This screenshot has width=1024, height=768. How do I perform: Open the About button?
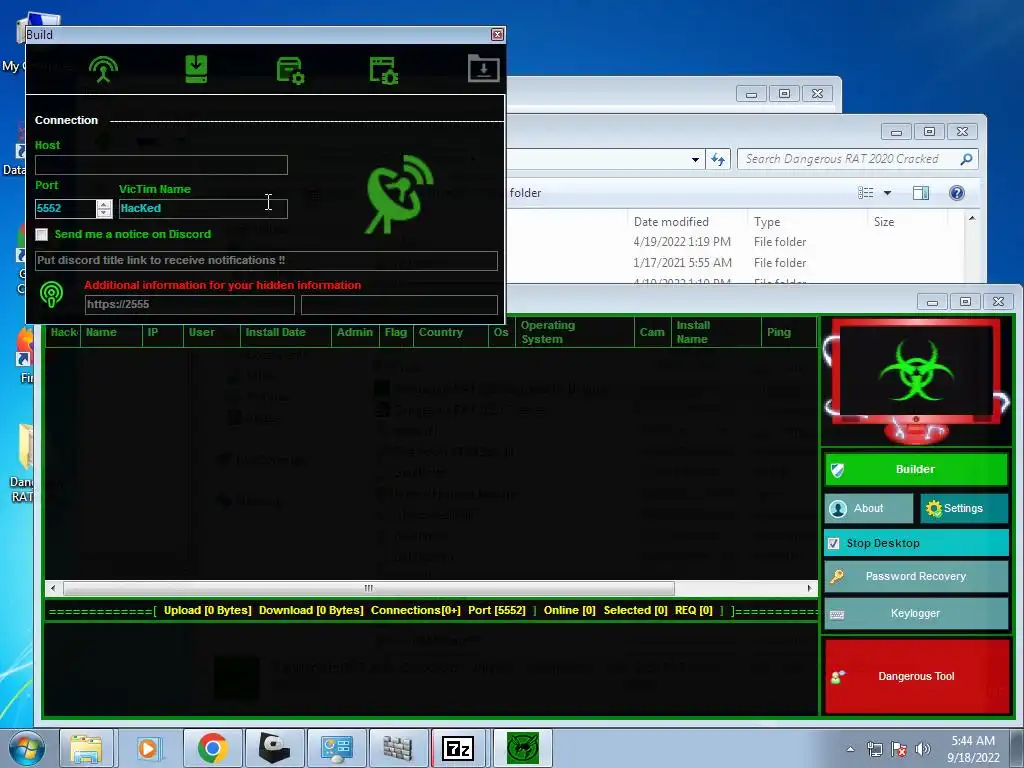[869, 509]
